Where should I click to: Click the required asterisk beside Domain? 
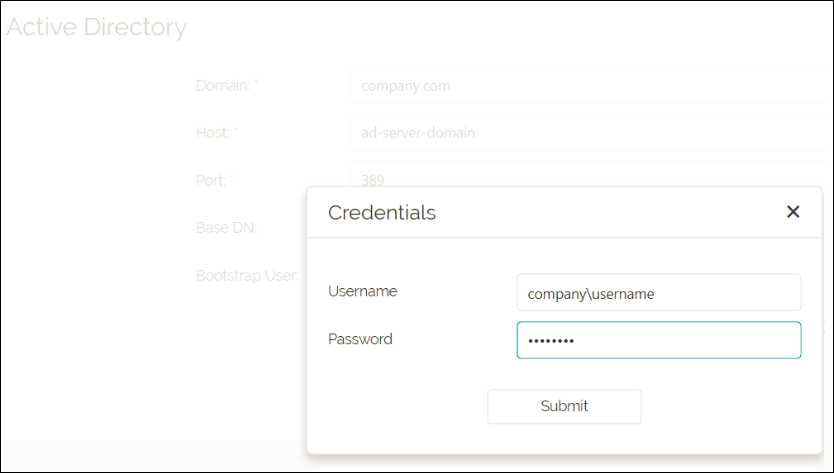[x=257, y=83]
